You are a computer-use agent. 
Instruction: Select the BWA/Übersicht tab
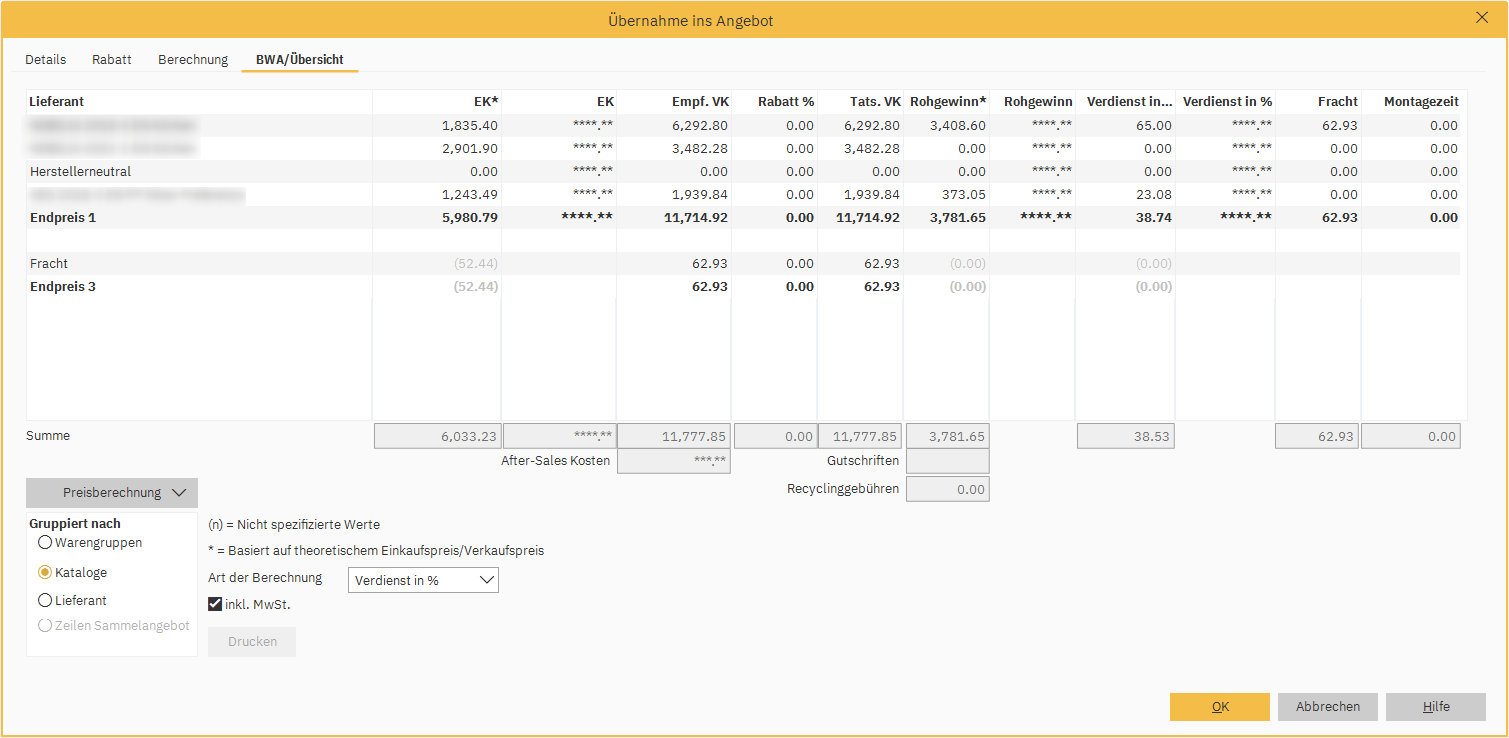pyautogui.click(x=299, y=60)
